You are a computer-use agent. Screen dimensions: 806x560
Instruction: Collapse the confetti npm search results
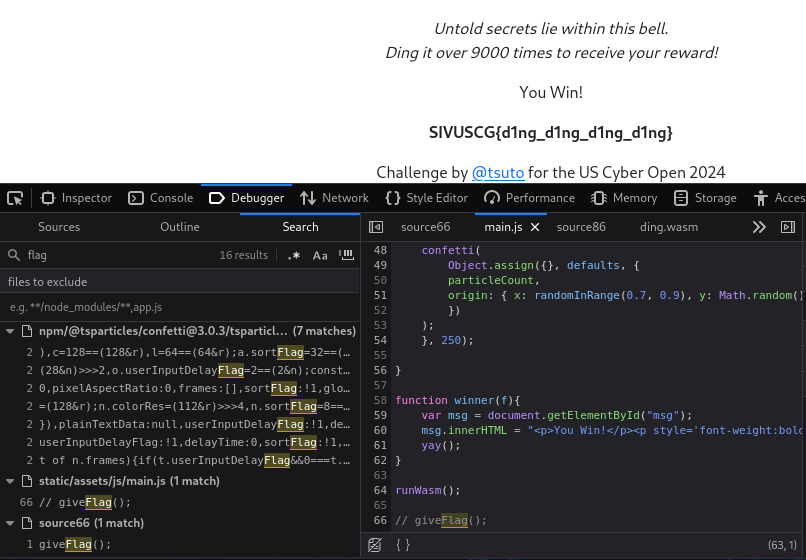pos(11,330)
